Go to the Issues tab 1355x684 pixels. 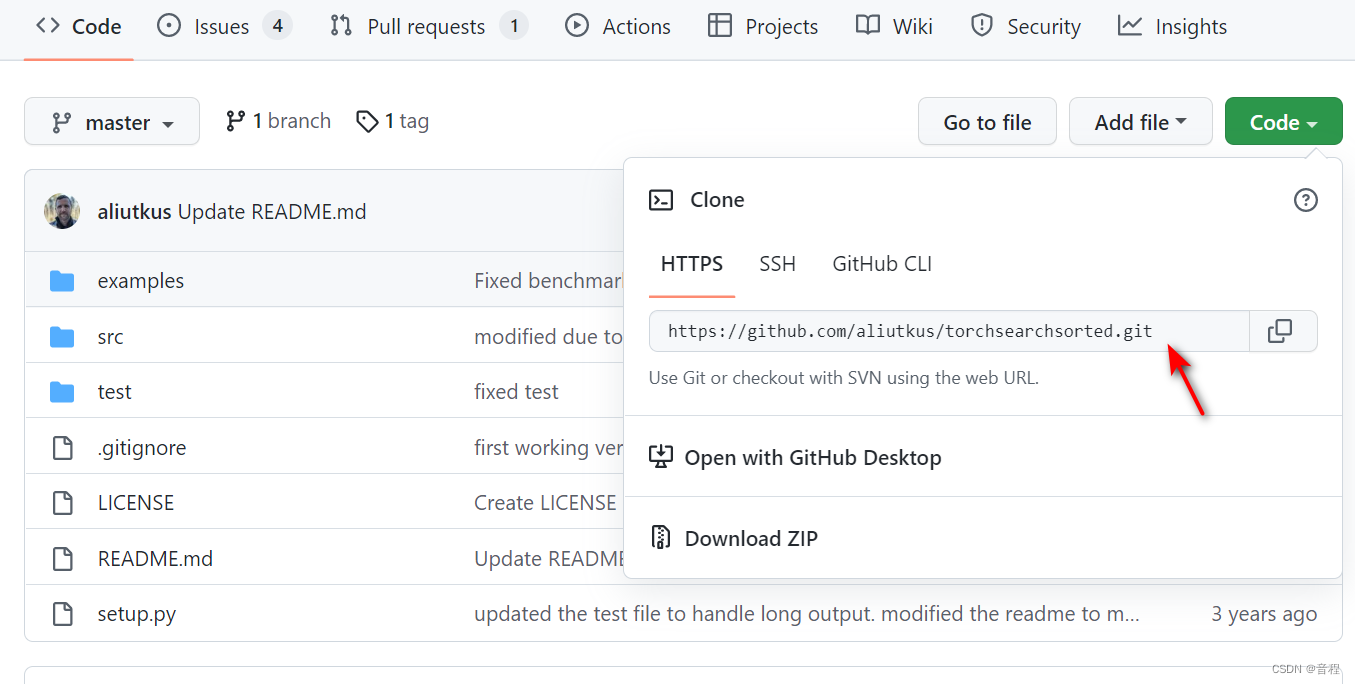(x=221, y=27)
